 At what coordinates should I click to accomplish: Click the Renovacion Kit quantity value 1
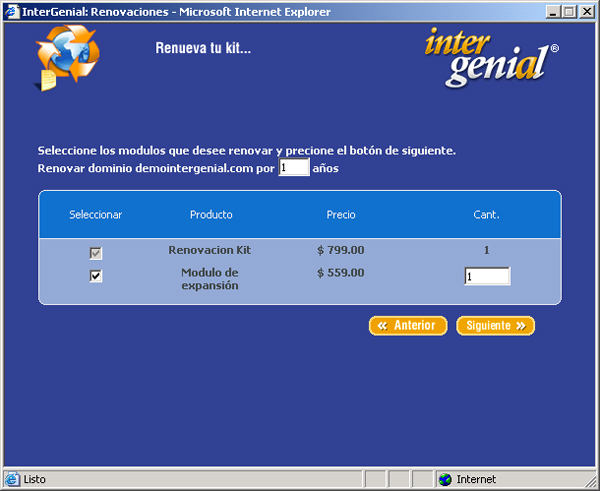coord(486,250)
